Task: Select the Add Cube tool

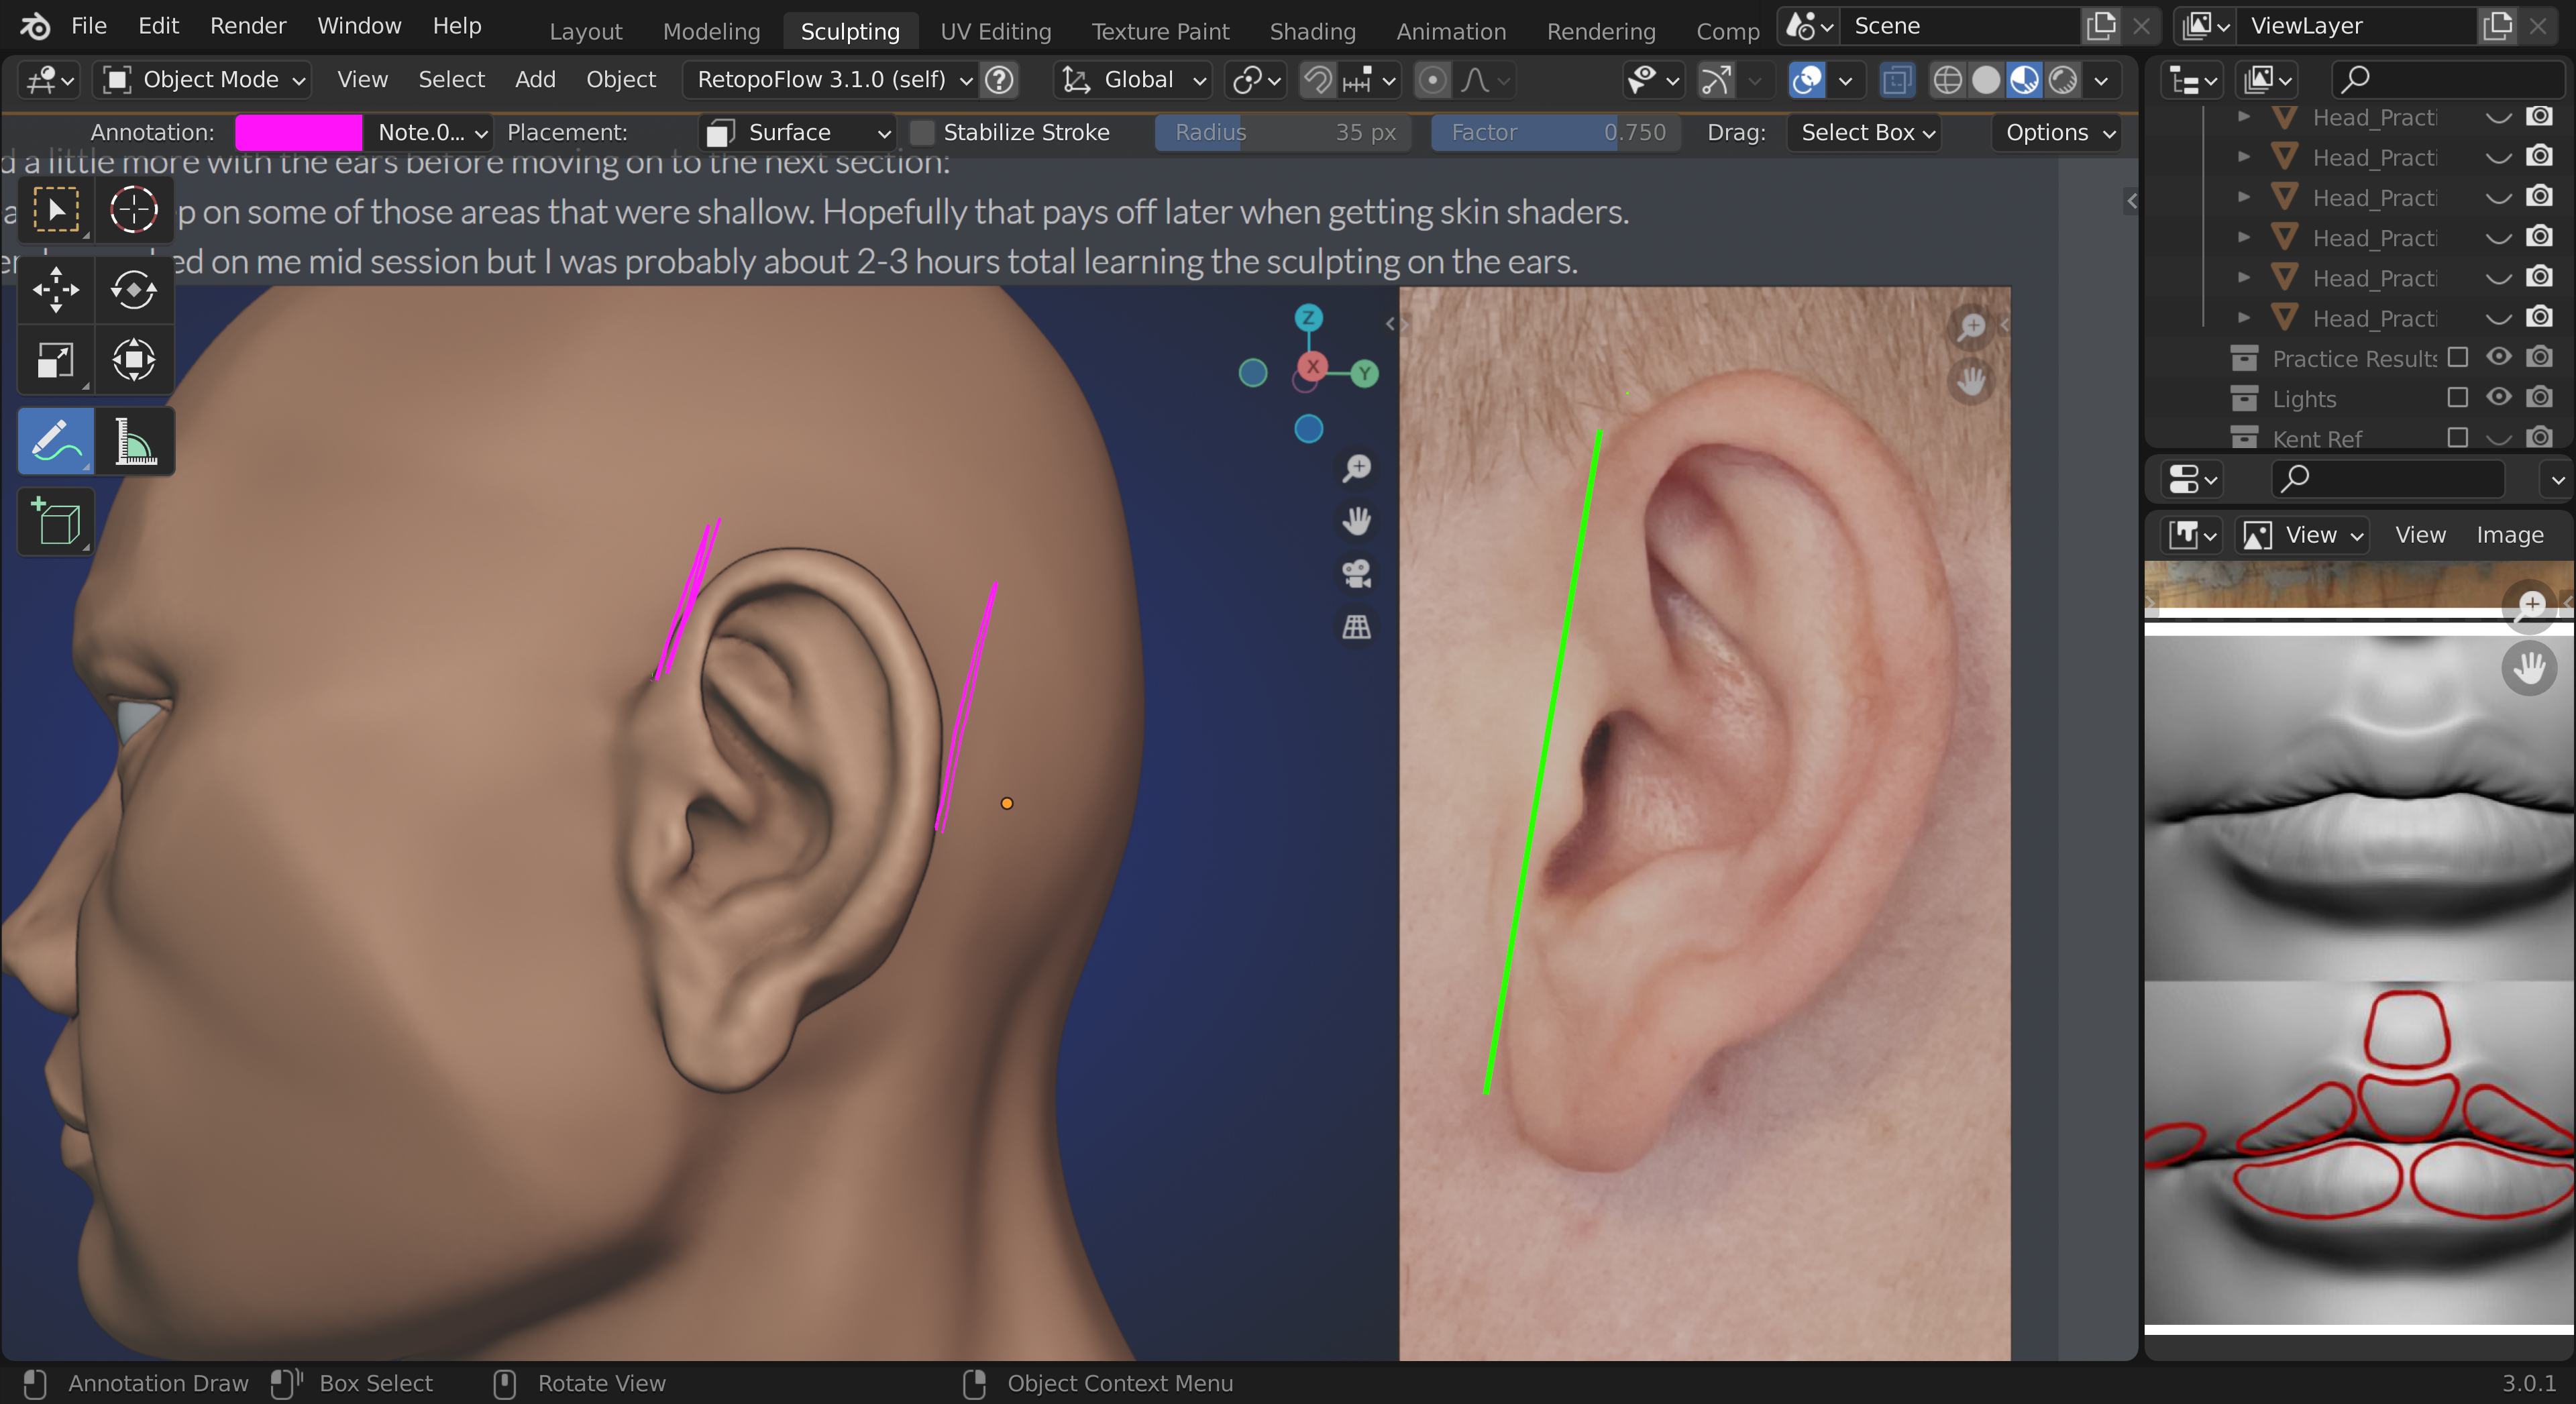Action: point(55,522)
